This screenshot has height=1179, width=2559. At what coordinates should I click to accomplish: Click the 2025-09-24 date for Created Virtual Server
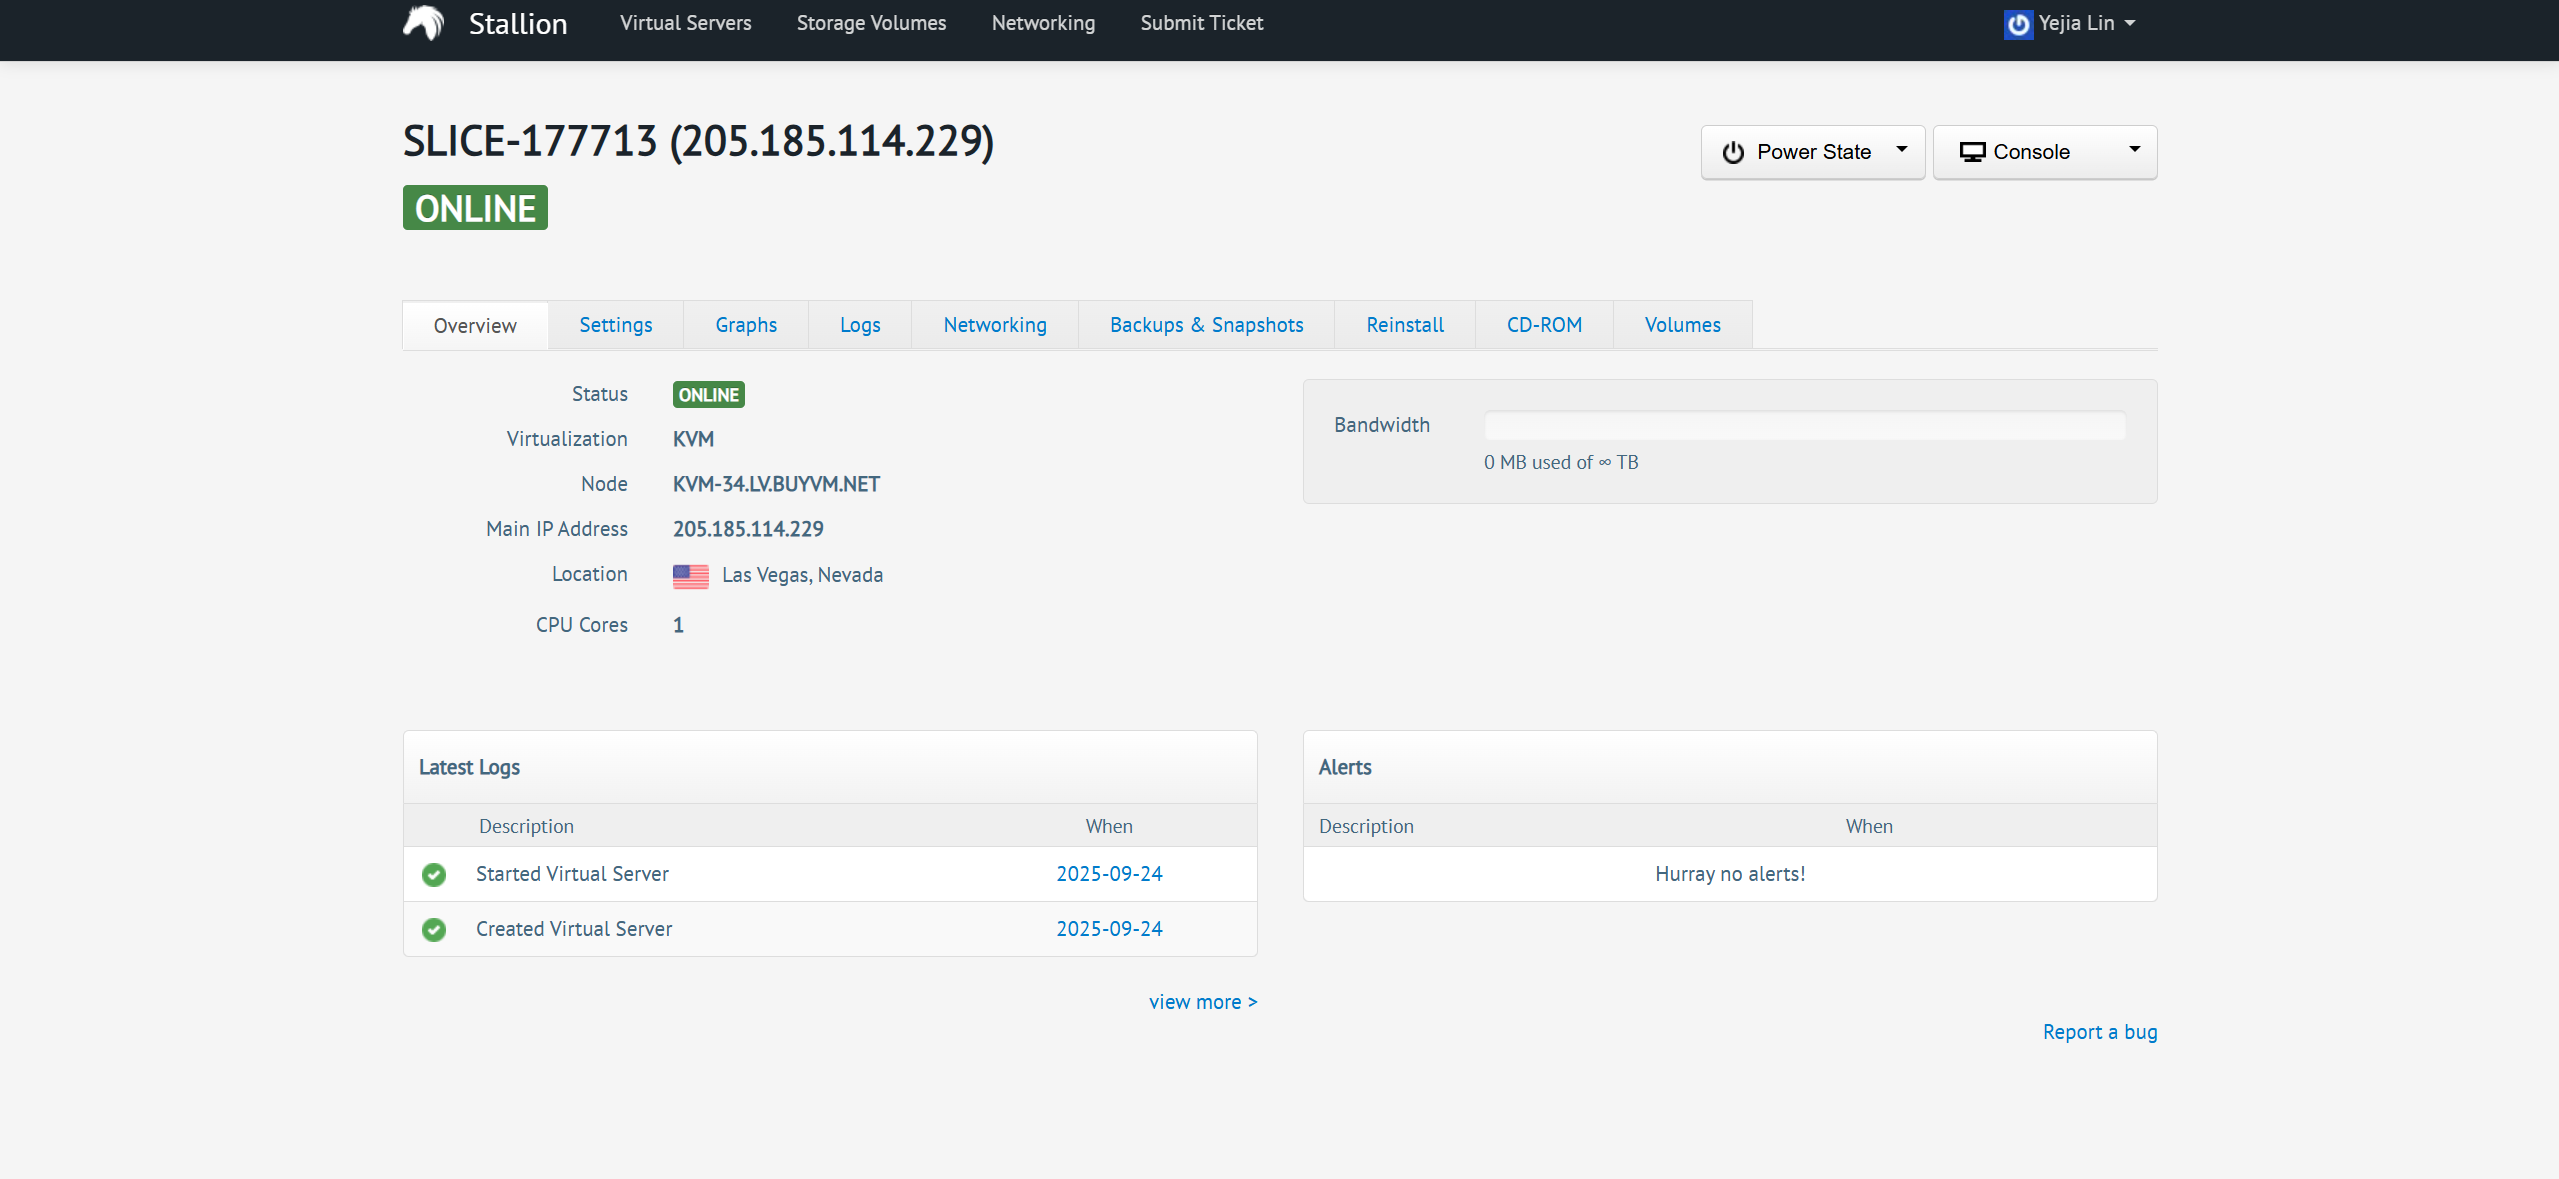(1109, 930)
